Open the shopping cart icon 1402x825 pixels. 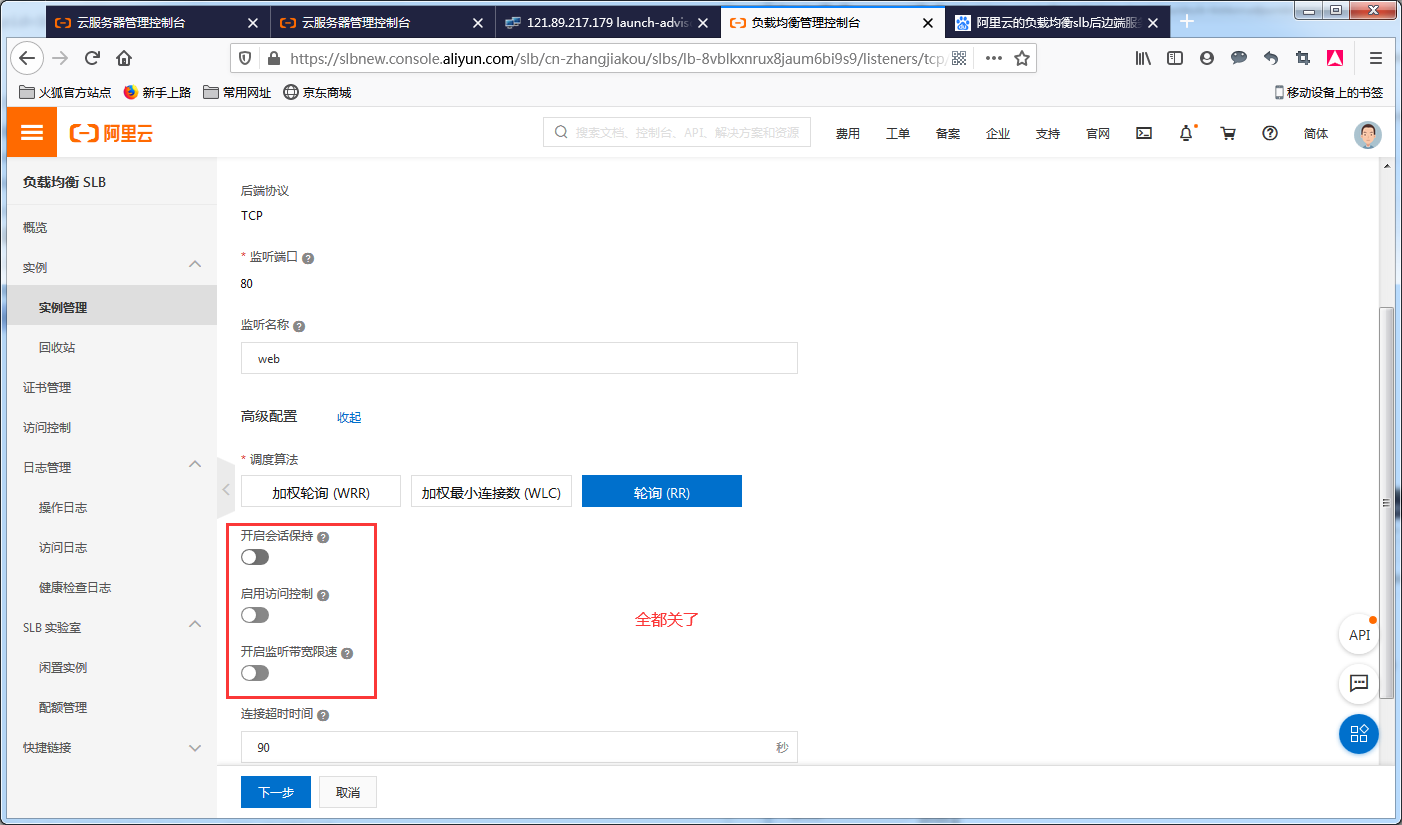pyautogui.click(x=1228, y=132)
